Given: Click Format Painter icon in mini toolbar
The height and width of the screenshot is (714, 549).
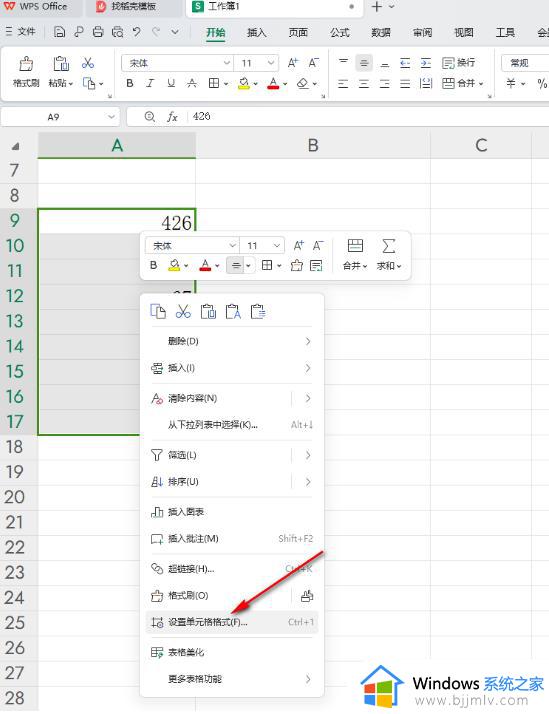Looking at the screenshot, I should pos(297,265).
